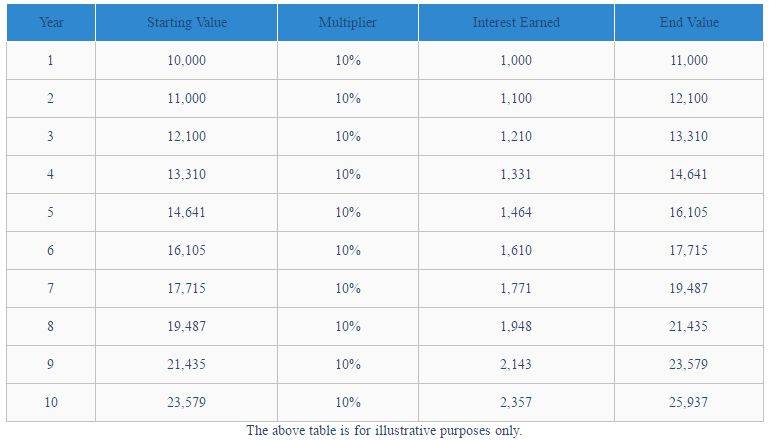Select the Year 8 end value 21,435
The height and width of the screenshot is (440, 769).
click(689, 326)
